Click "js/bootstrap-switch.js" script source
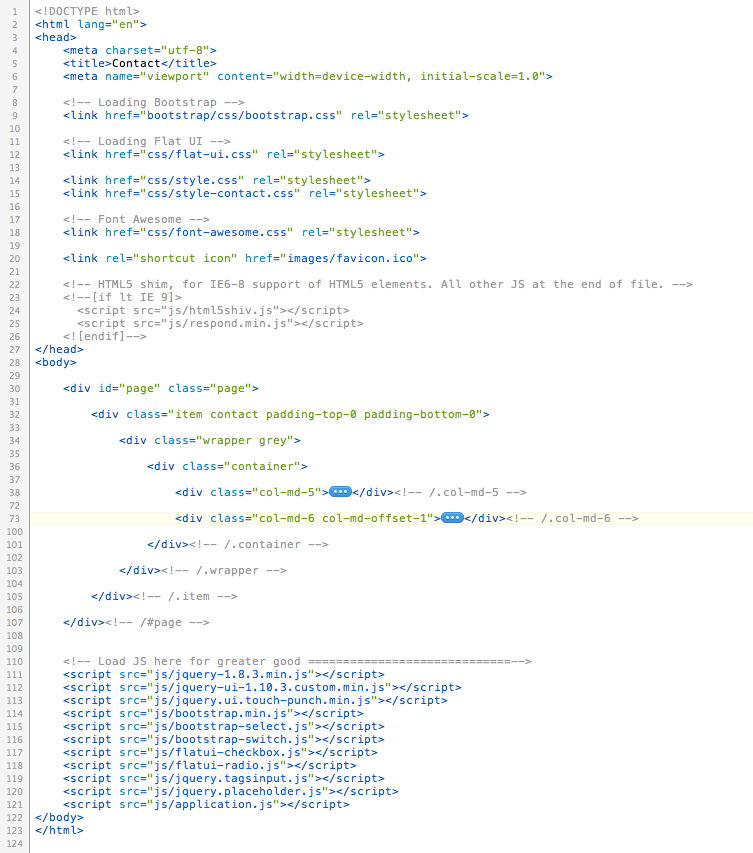 pyautogui.click(x=231, y=740)
